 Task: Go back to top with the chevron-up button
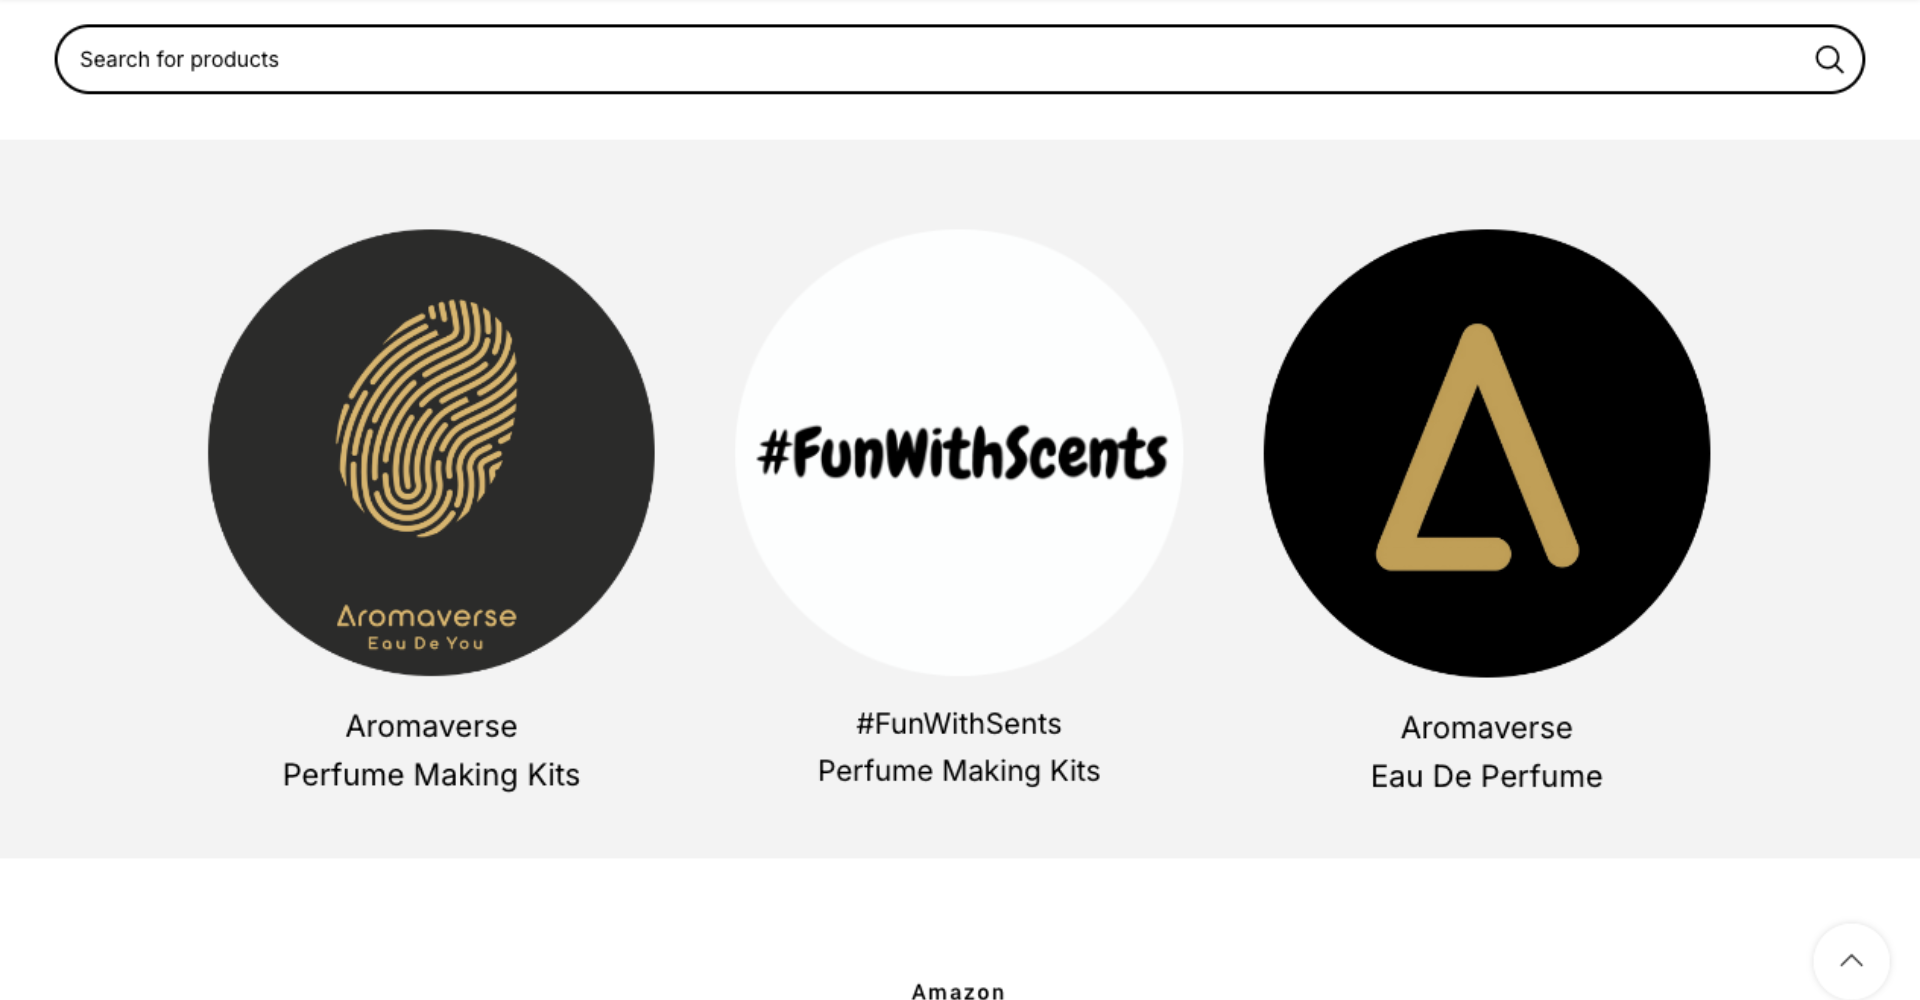point(1851,961)
